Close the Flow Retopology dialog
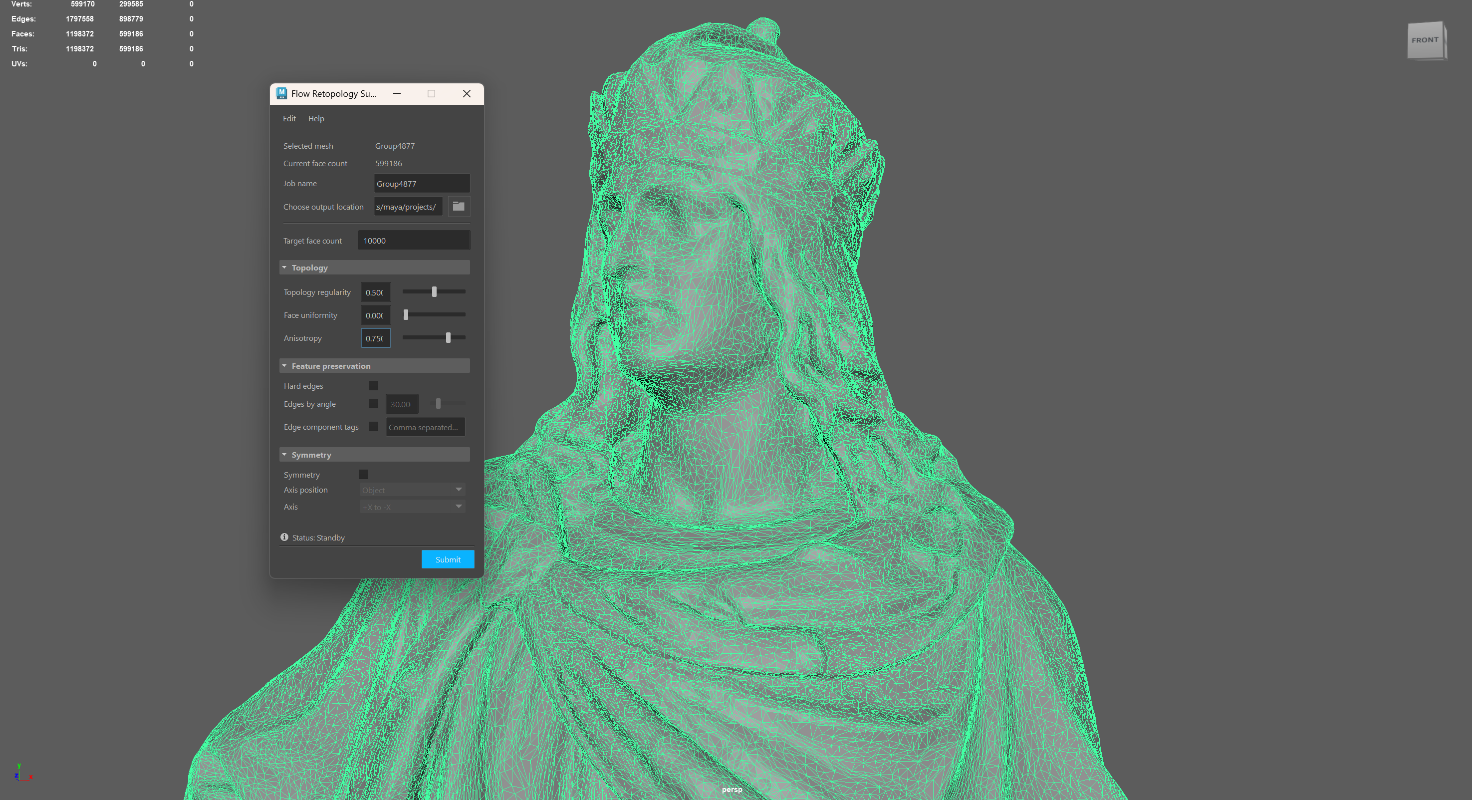The width and height of the screenshot is (1472, 800). [466, 94]
